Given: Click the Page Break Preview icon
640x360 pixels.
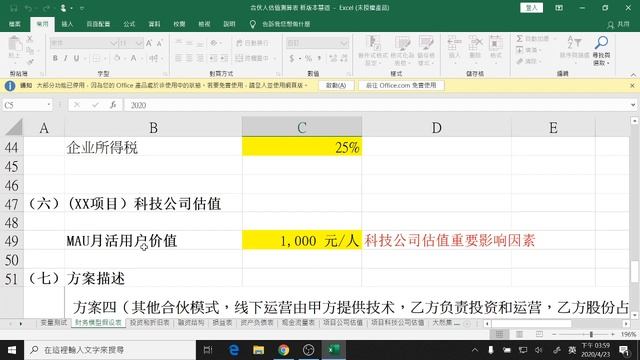Looking at the screenshot, I should click(x=539, y=334).
